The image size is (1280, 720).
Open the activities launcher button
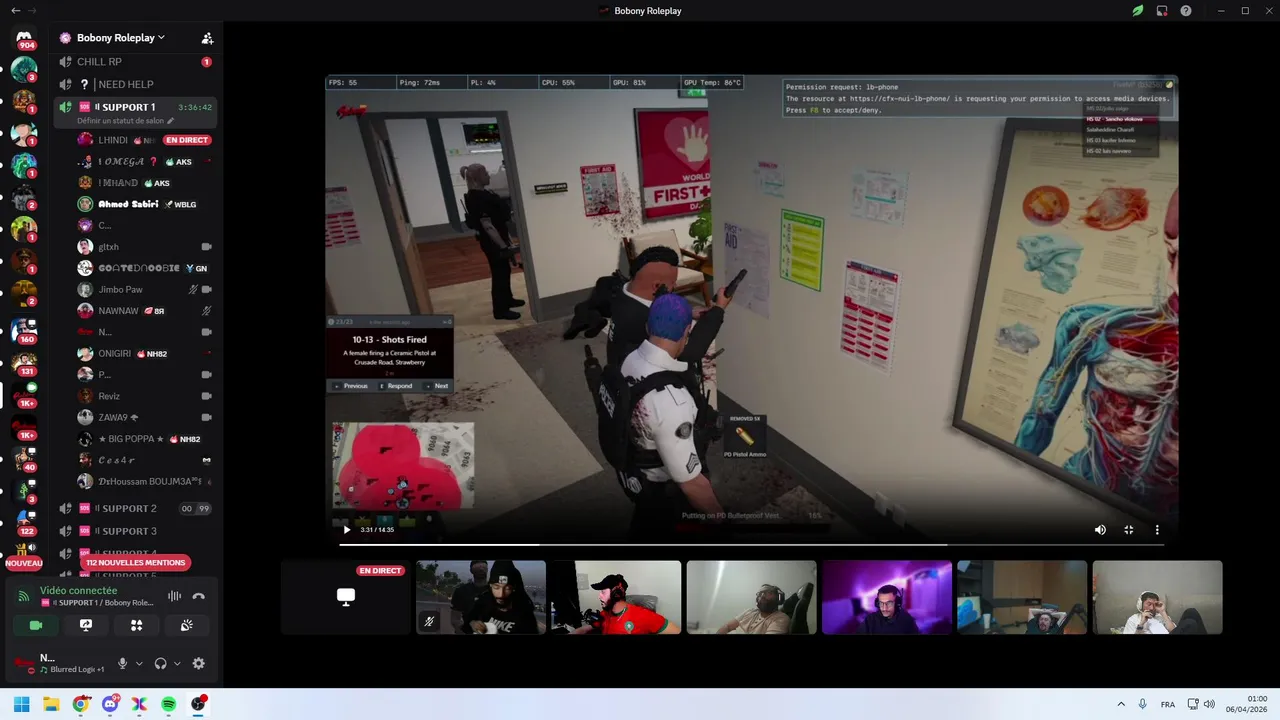tap(137, 625)
